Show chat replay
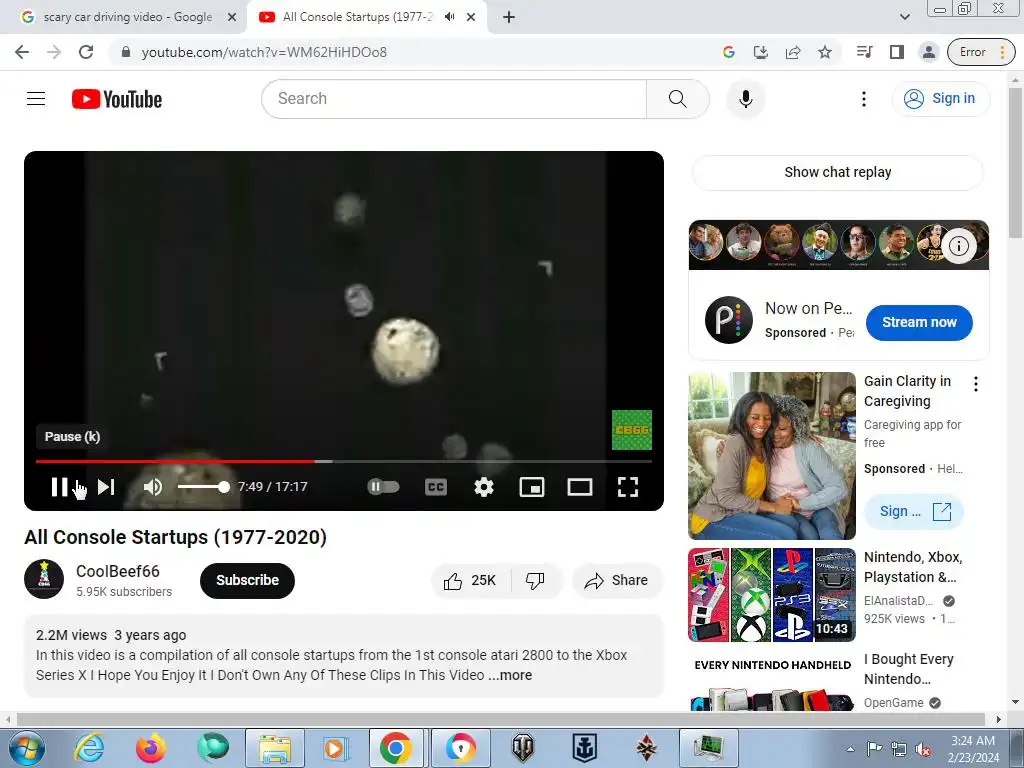The height and width of the screenshot is (768, 1024). (x=837, y=172)
